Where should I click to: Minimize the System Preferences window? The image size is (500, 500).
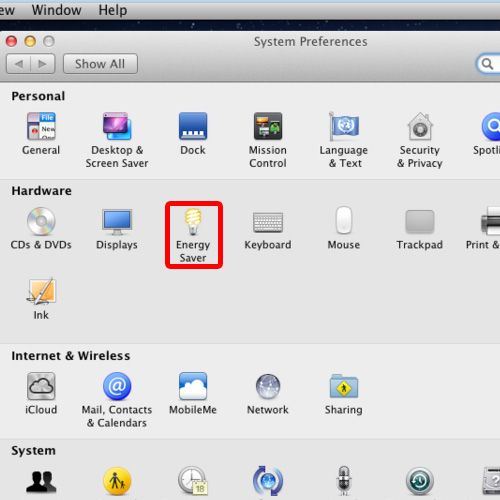click(x=30, y=41)
